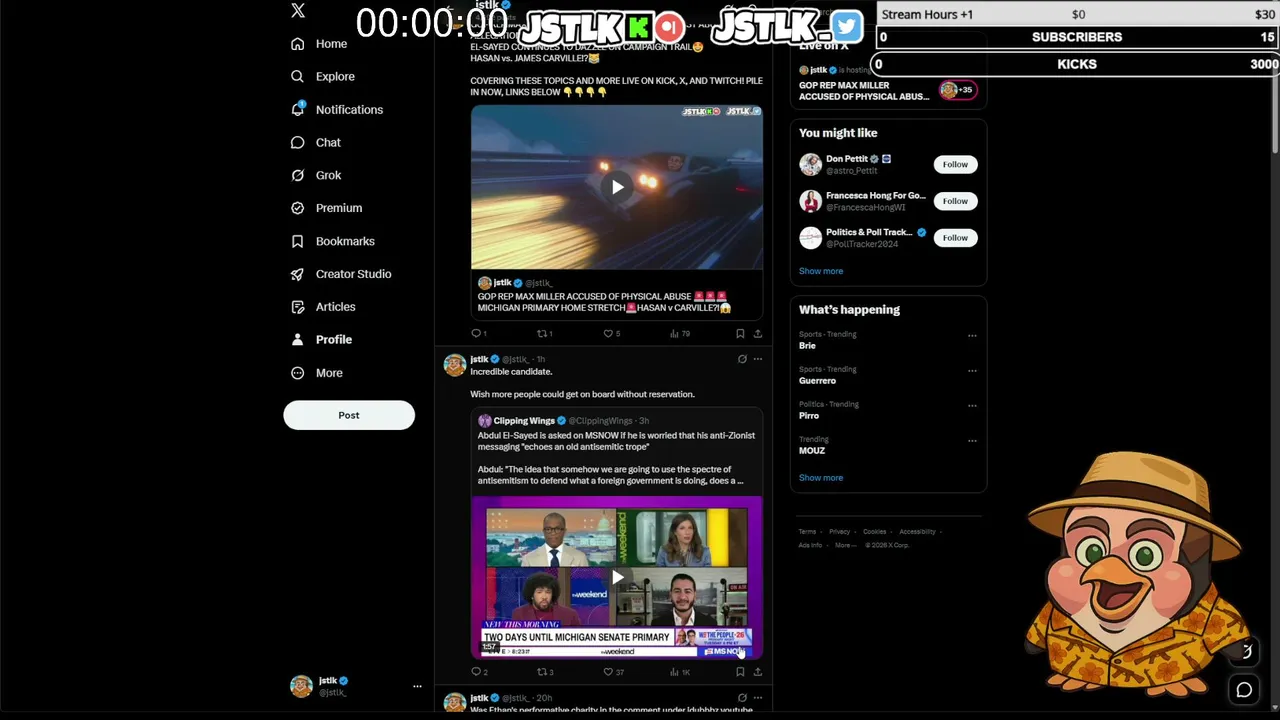This screenshot has width=1280, height=720.
Task: Show more trends under What's happening
Action: (x=821, y=478)
